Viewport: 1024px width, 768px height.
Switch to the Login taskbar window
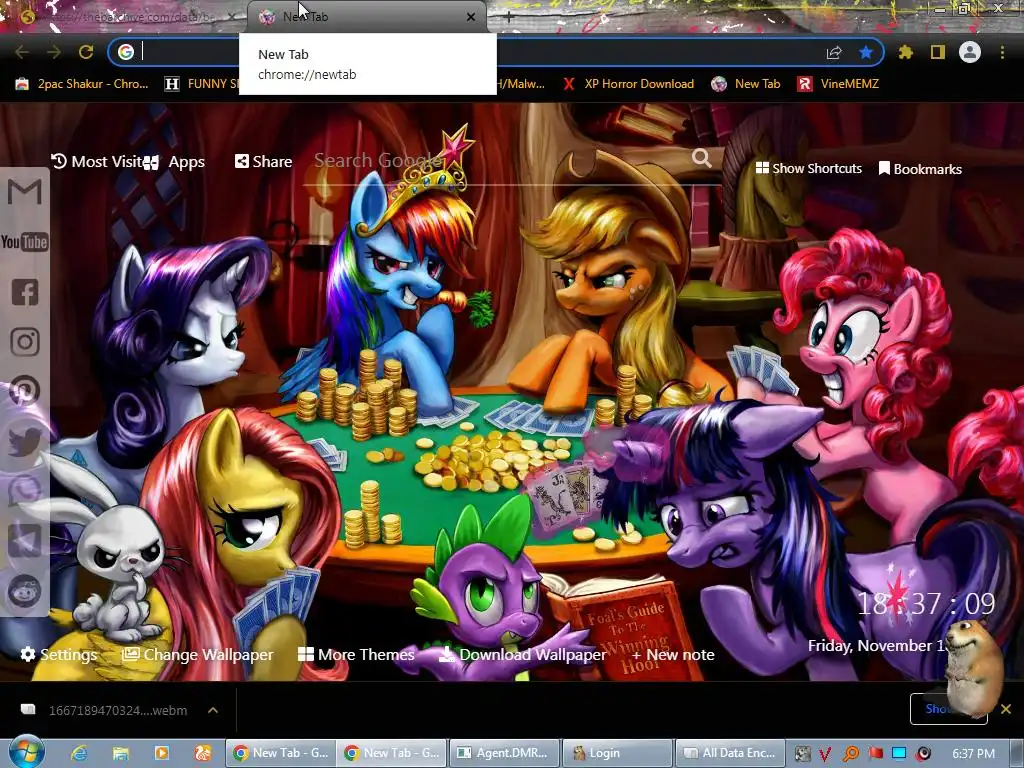coord(617,753)
